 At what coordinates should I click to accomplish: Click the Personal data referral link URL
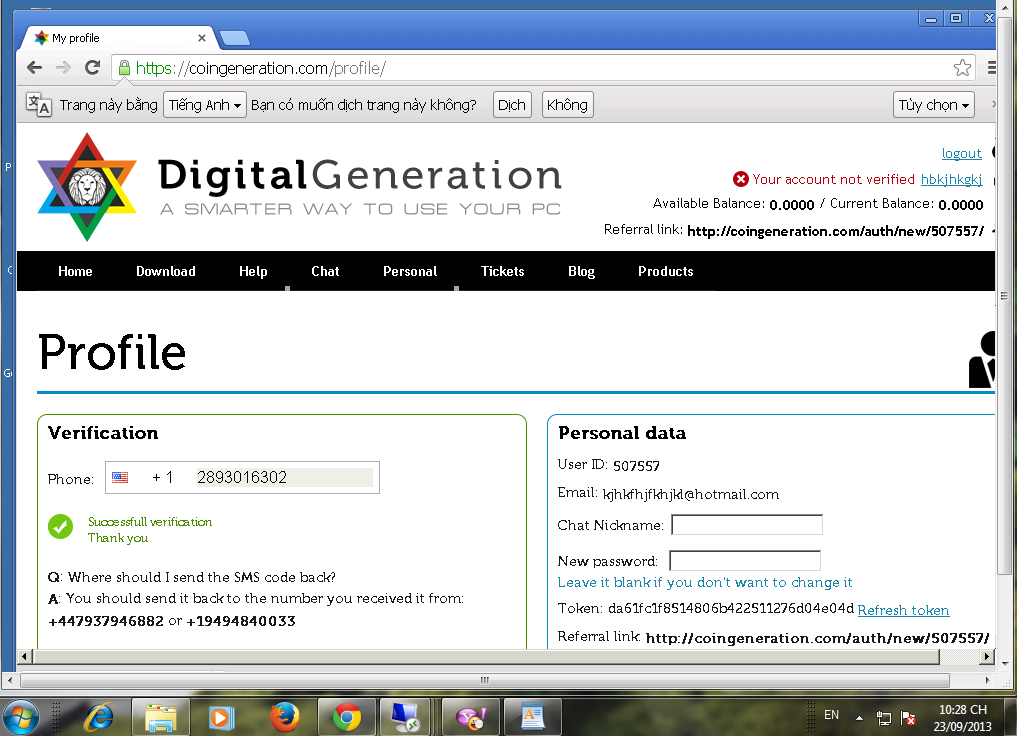point(817,638)
